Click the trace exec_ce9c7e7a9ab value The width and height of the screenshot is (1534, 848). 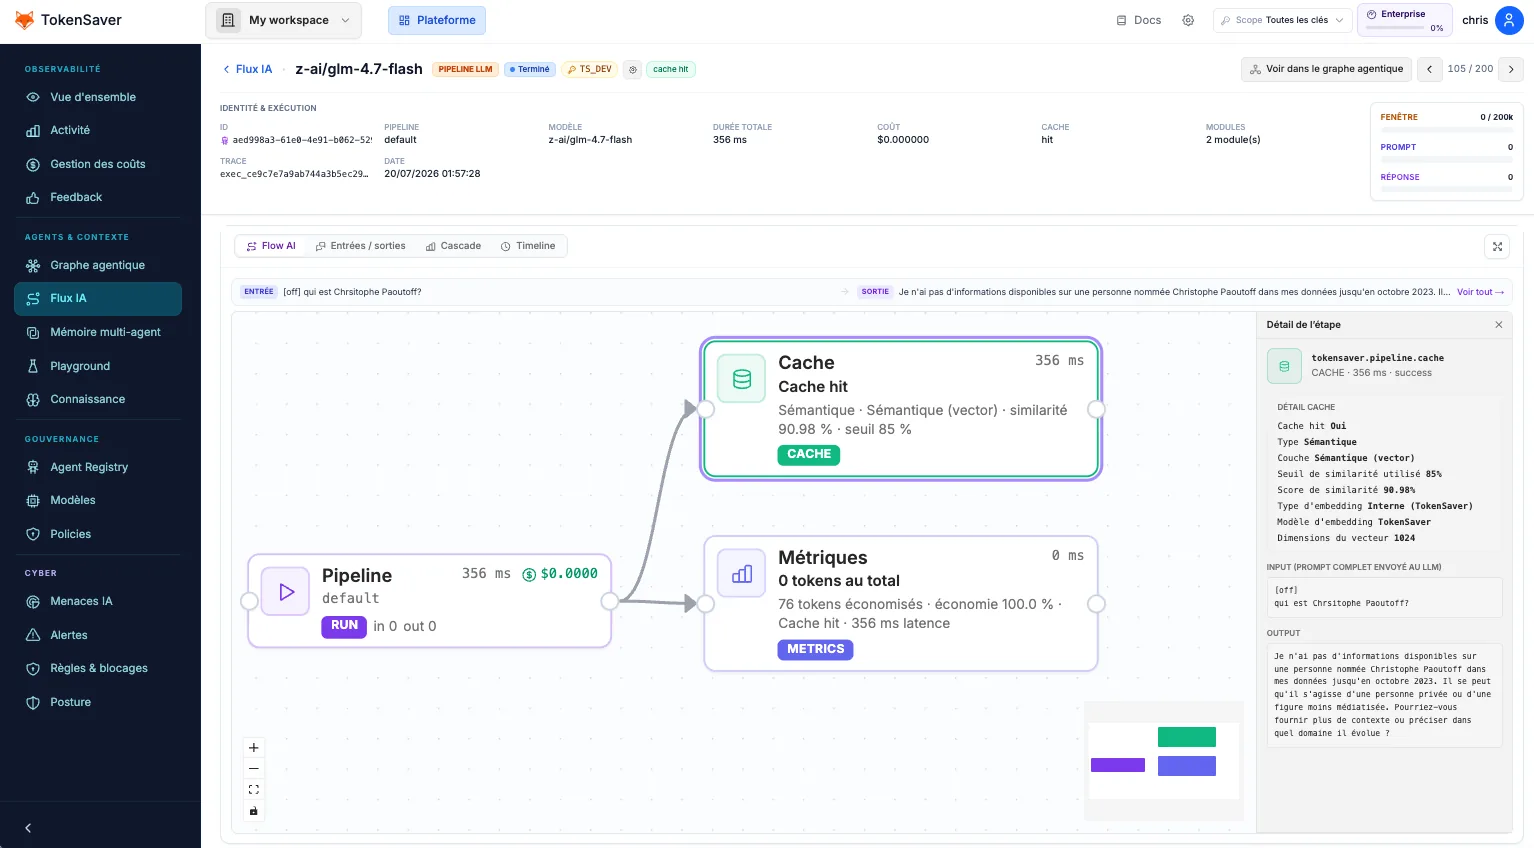(294, 174)
